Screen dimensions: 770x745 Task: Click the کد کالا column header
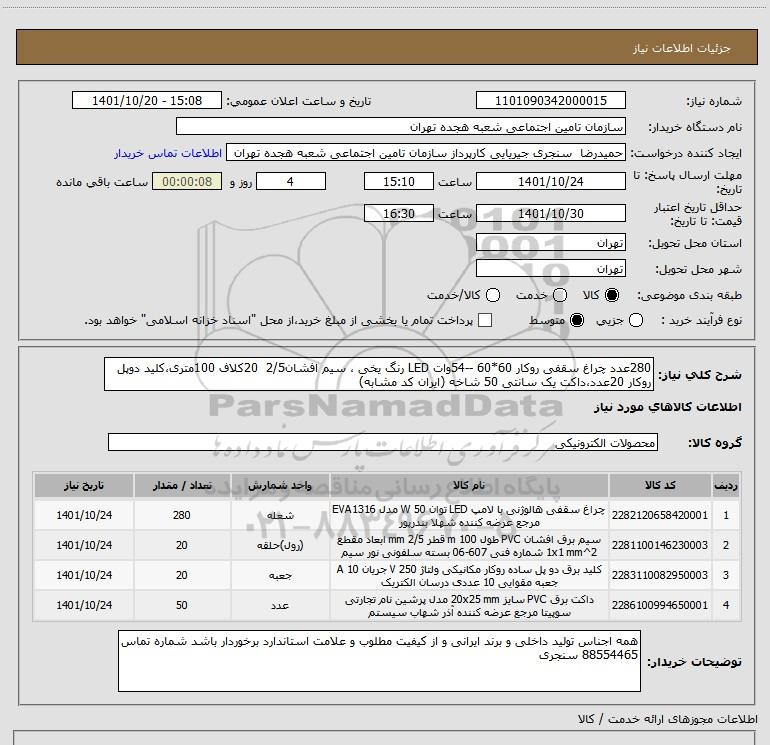click(660, 486)
